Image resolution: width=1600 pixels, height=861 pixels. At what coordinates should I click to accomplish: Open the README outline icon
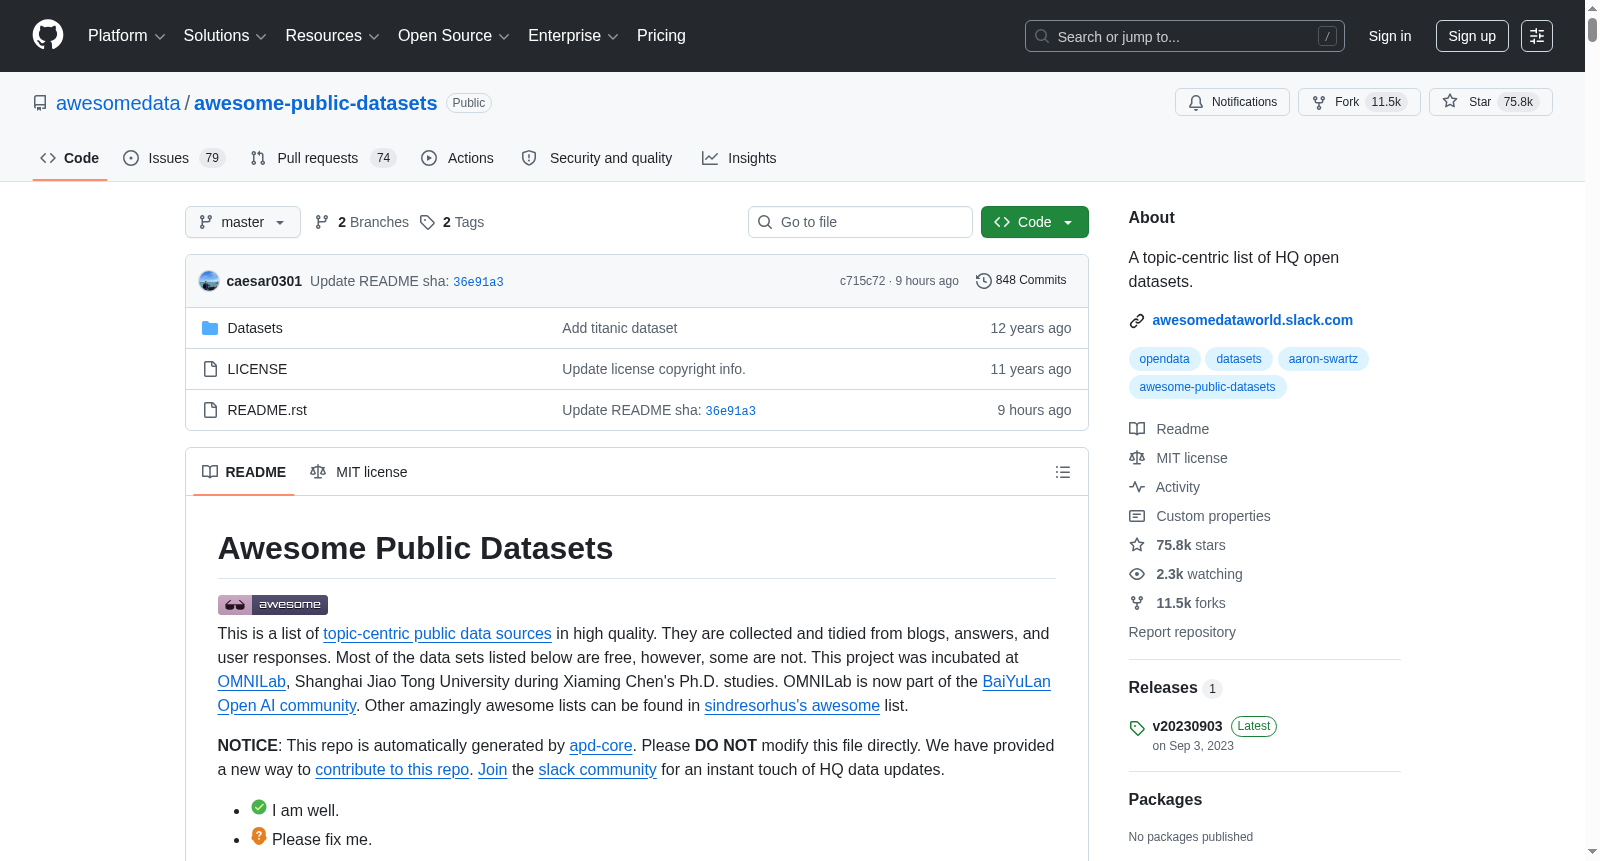point(1063,472)
